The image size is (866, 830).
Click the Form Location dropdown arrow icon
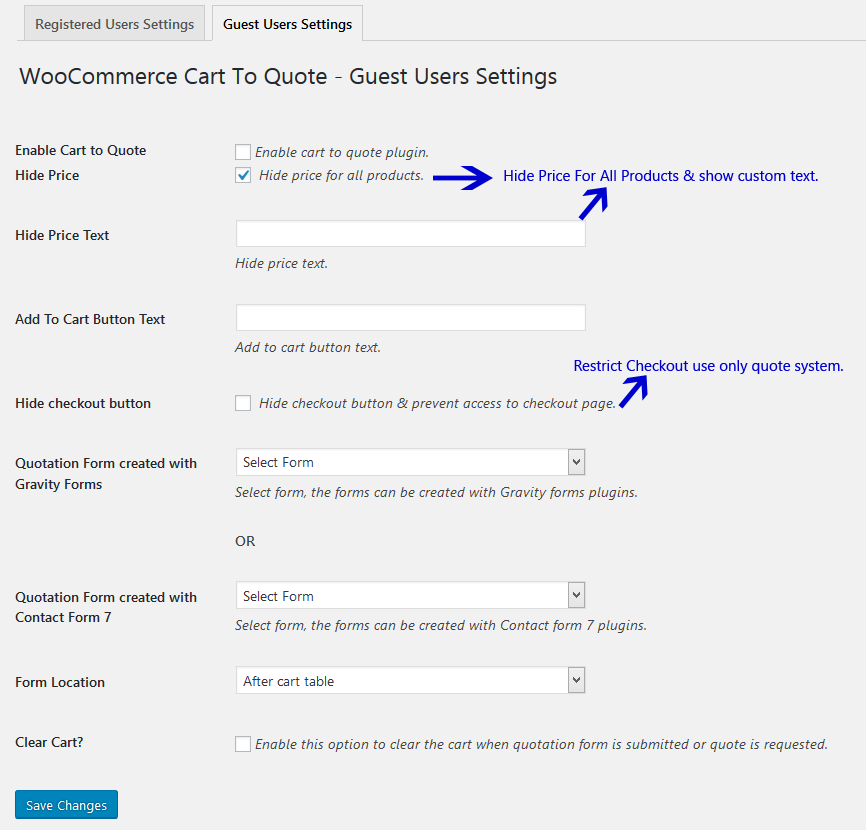[x=576, y=681]
